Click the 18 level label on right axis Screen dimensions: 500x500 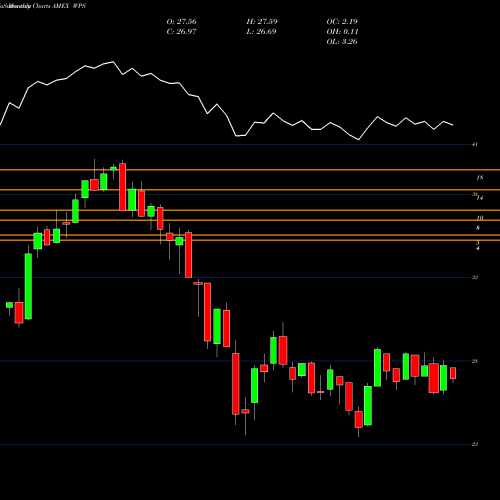[x=479, y=178]
